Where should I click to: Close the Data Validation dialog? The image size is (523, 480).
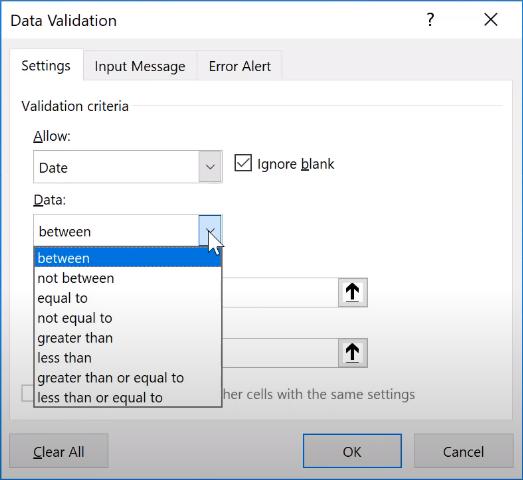pyautogui.click(x=491, y=20)
